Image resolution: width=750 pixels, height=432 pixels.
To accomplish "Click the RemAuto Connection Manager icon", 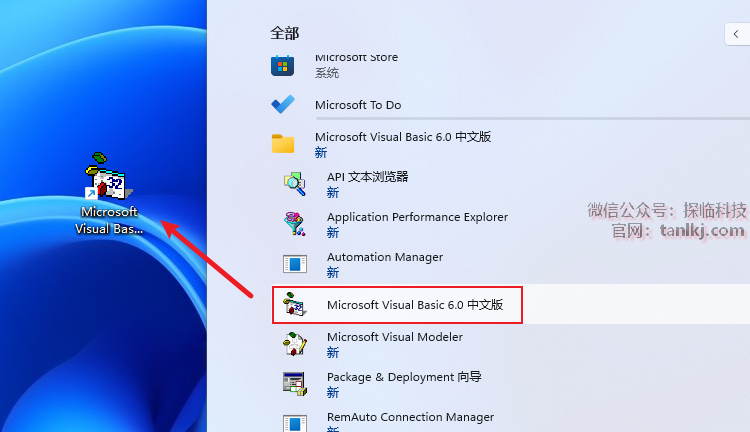I will (x=294, y=422).
